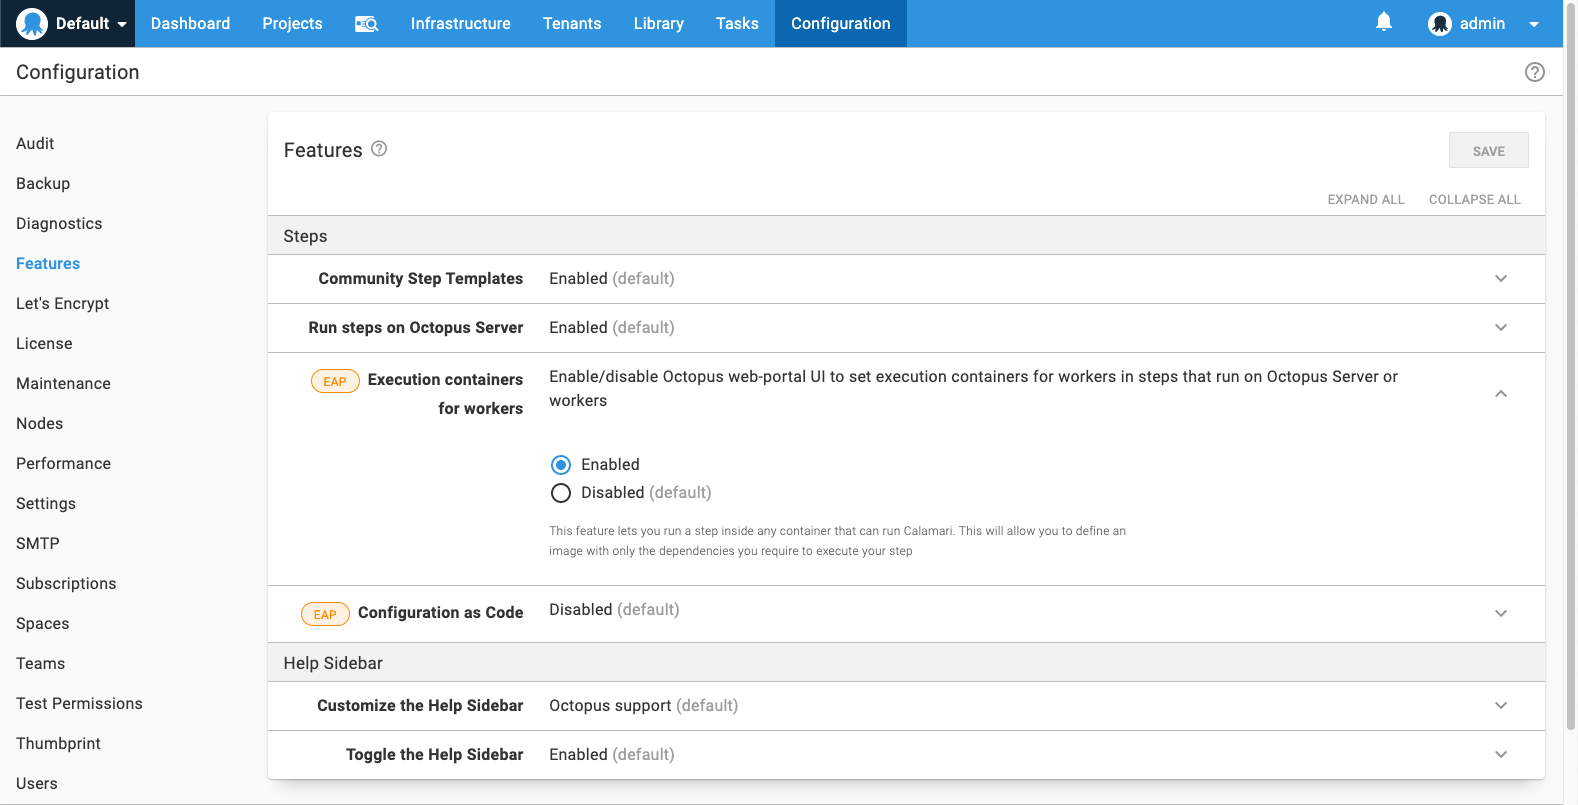This screenshot has width=1578, height=805.
Task: Collapse the Execution containers for workers section
Action: point(1500,394)
